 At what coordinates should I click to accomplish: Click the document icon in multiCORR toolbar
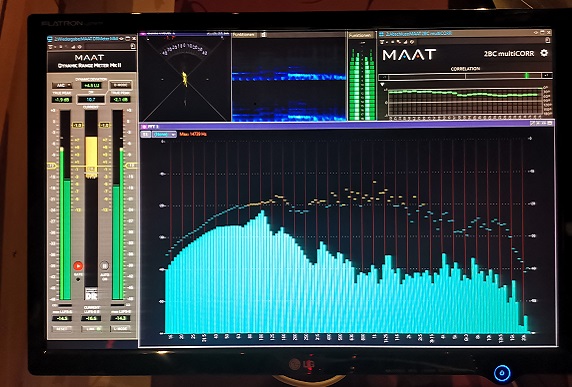[548, 40]
